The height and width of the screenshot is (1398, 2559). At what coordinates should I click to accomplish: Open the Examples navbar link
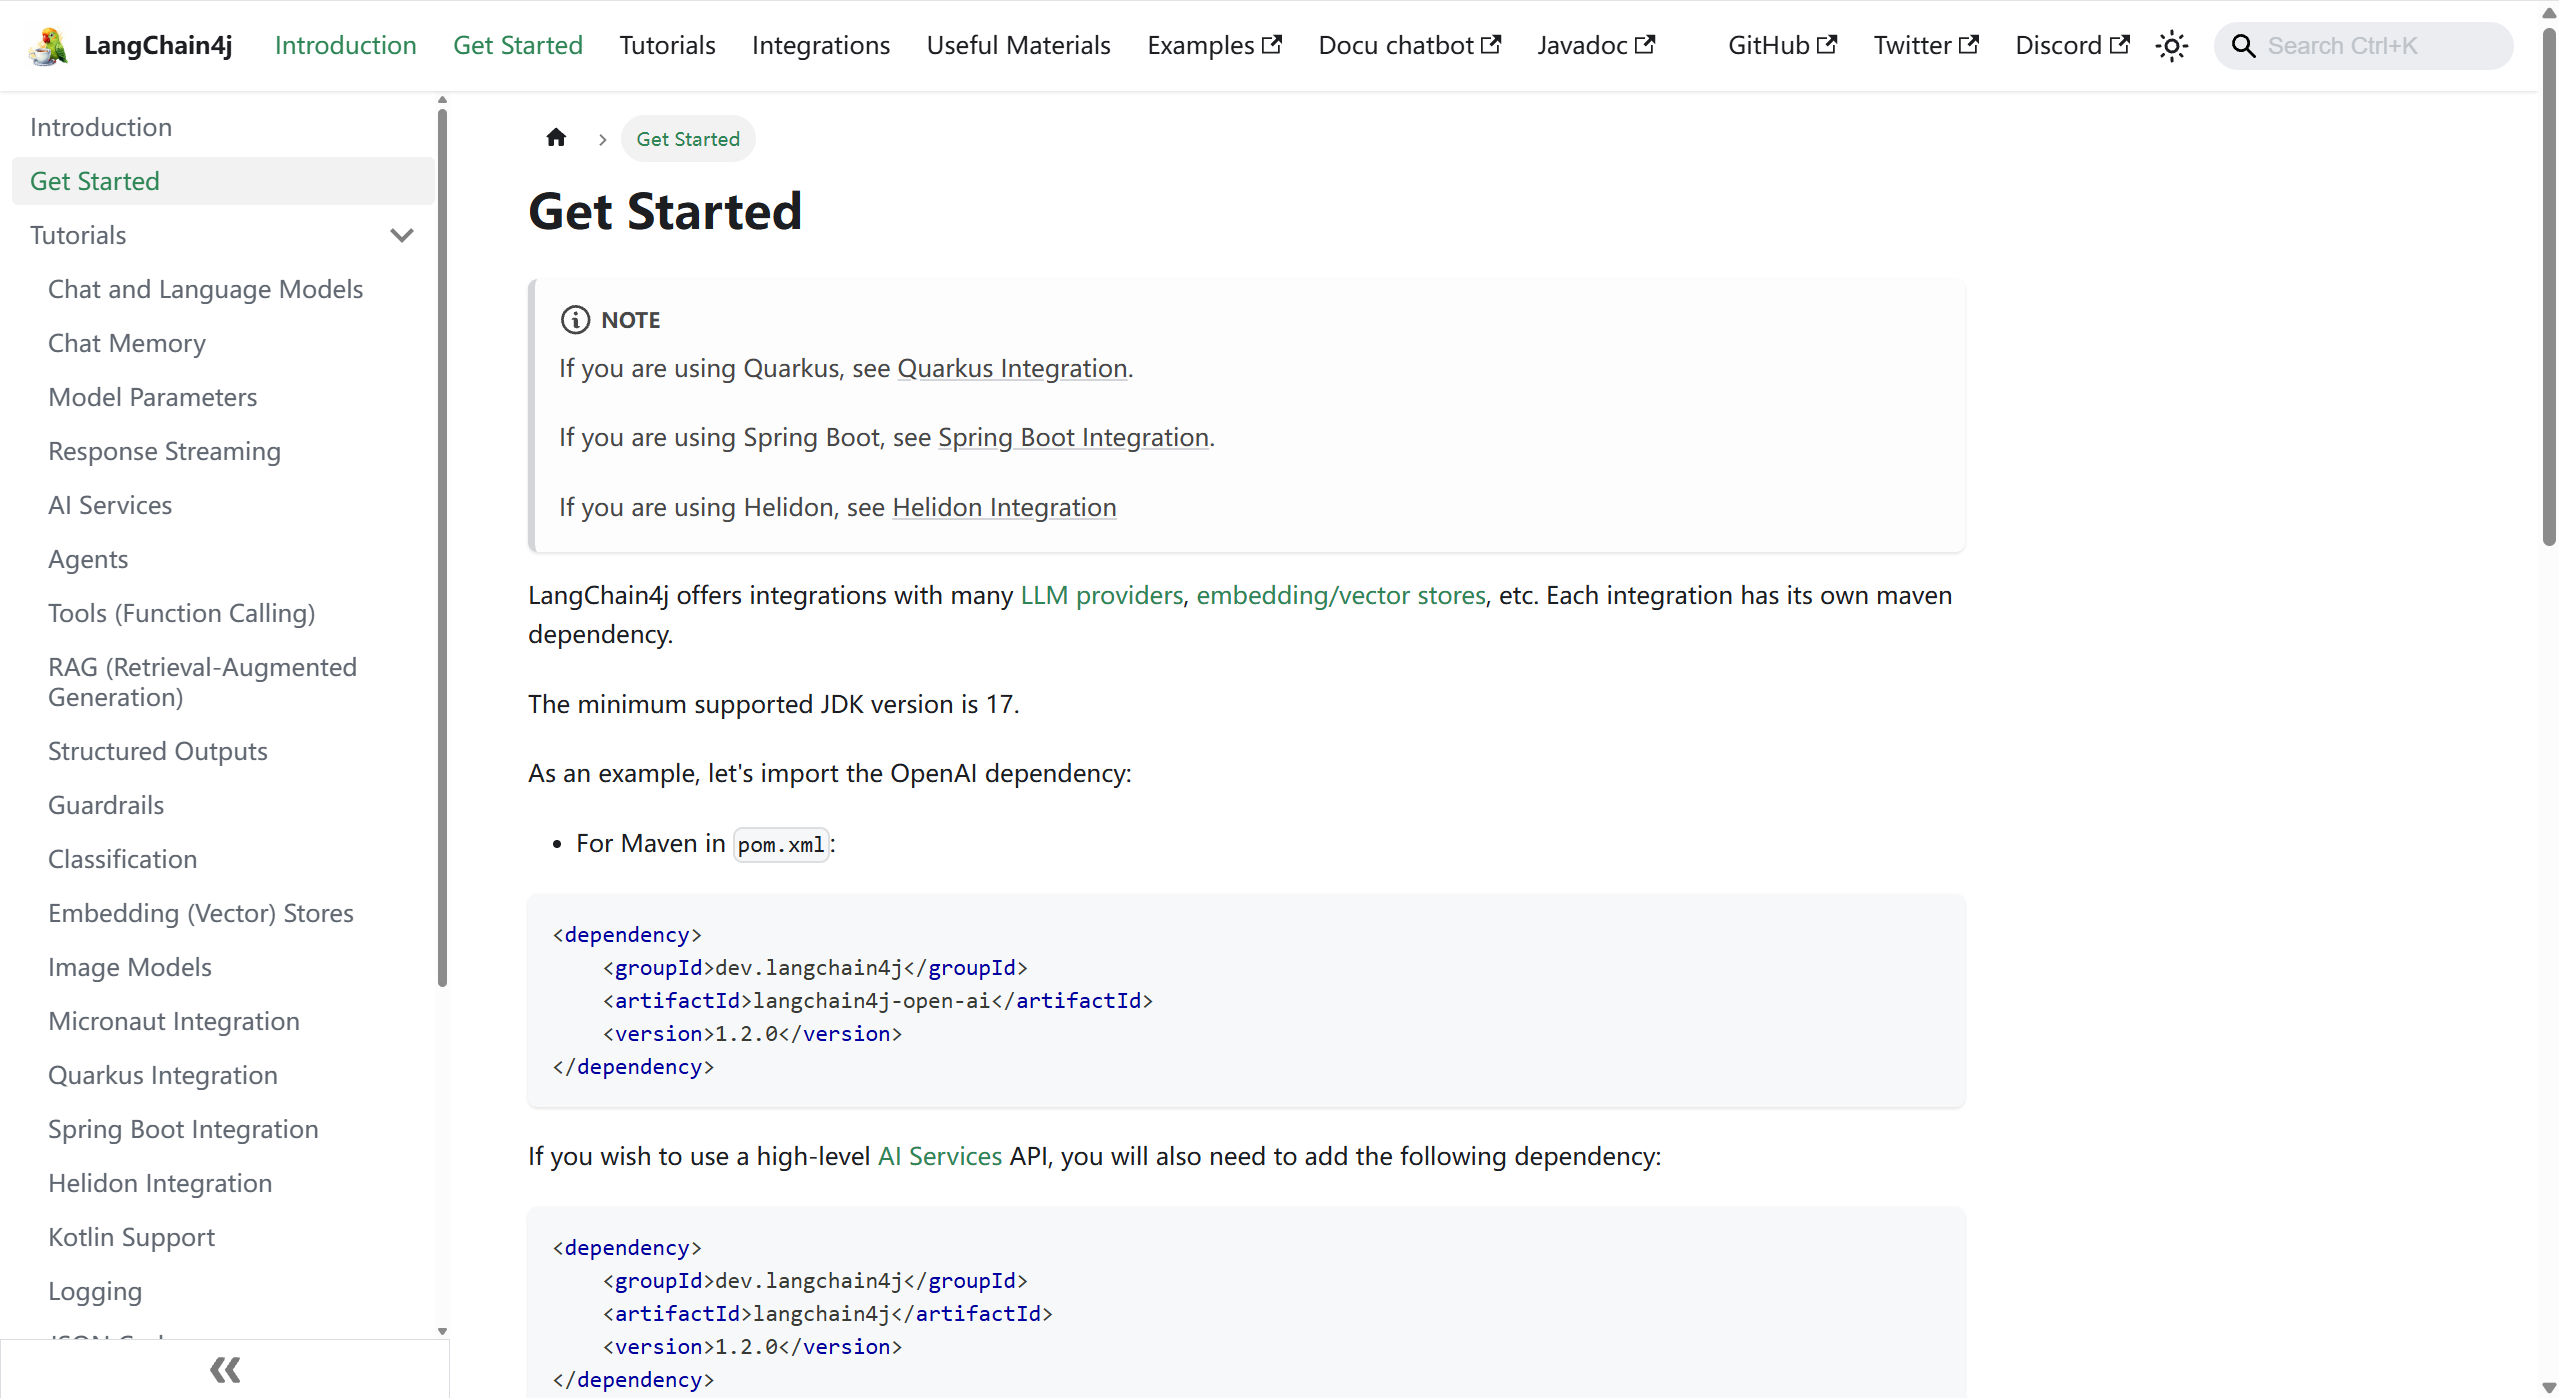pyautogui.click(x=1214, y=46)
